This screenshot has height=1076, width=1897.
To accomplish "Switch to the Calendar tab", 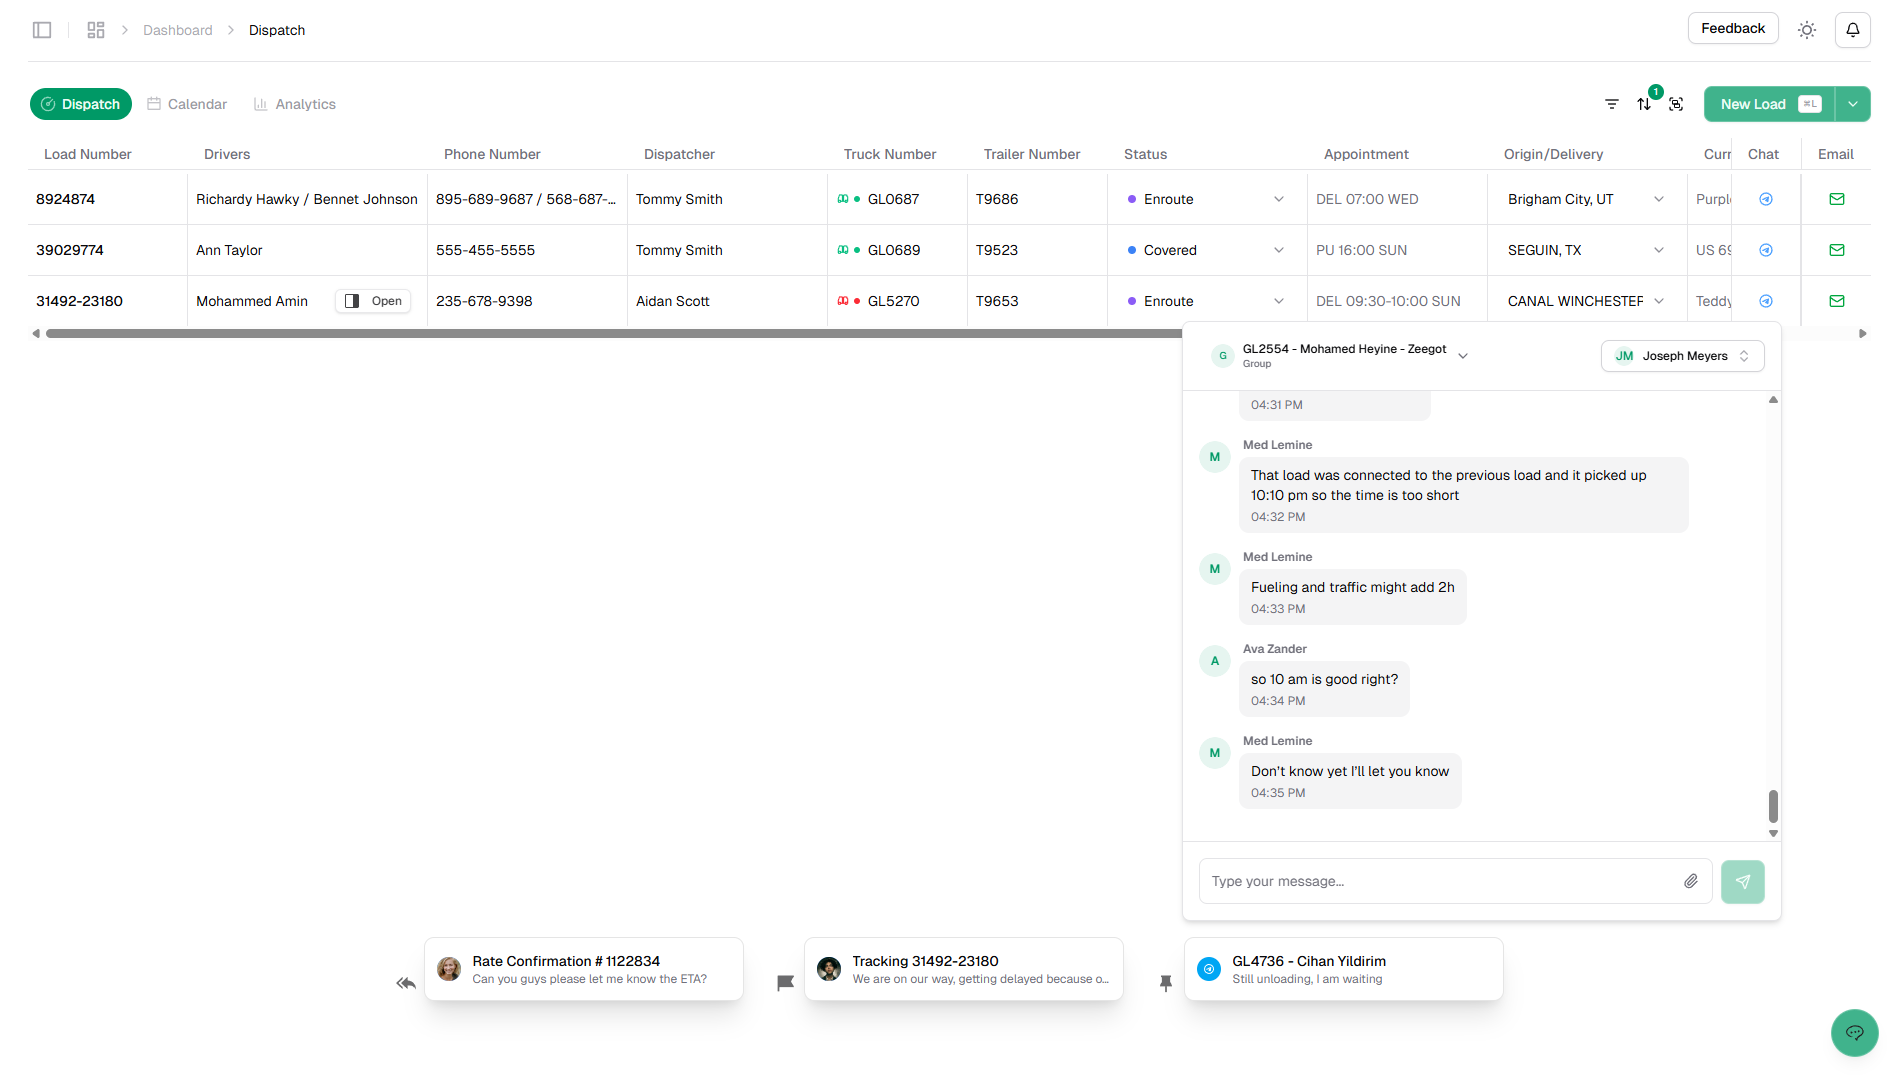I will click(186, 103).
